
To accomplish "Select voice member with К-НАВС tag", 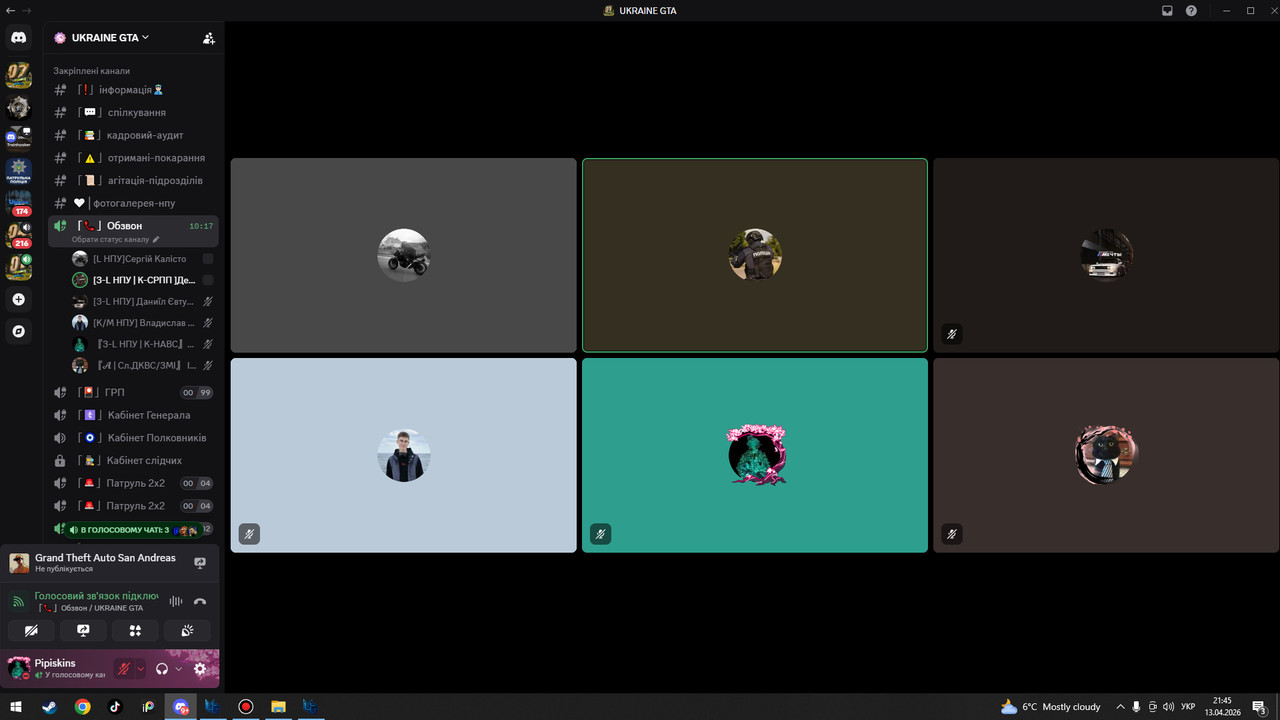I will coord(143,344).
